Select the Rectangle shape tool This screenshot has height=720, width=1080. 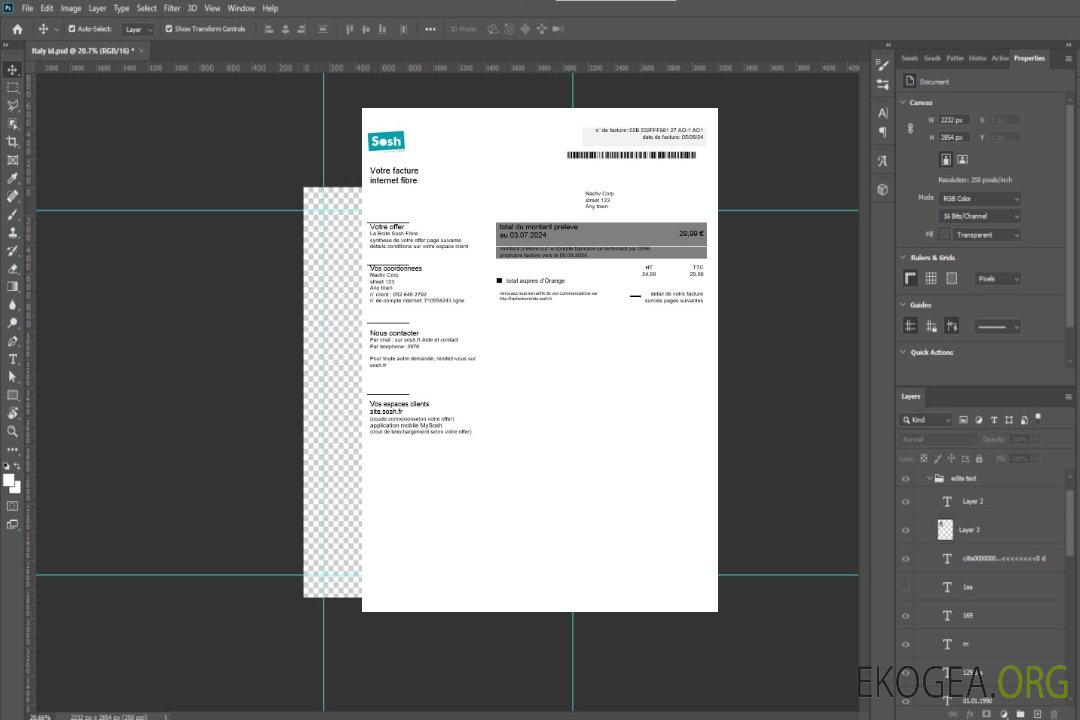click(12, 395)
